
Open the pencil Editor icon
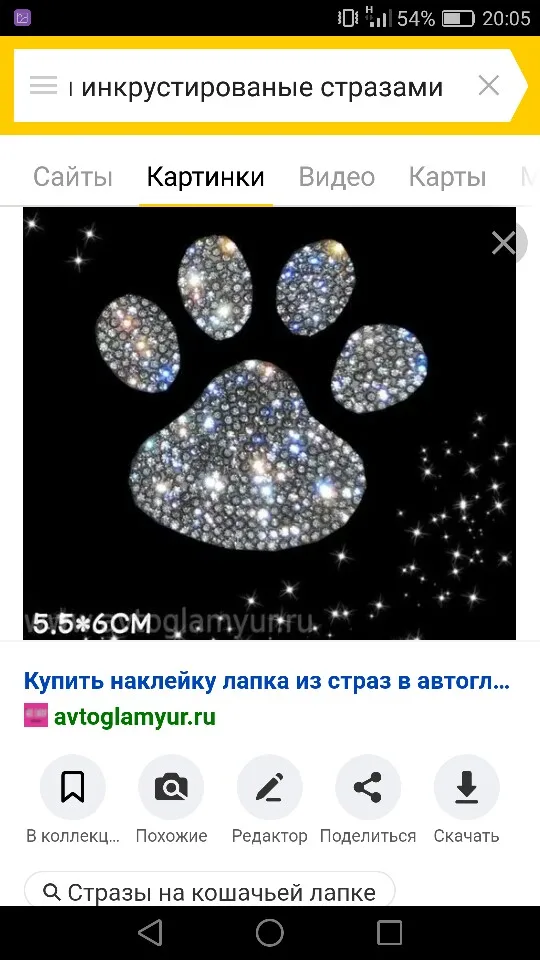(x=269, y=787)
